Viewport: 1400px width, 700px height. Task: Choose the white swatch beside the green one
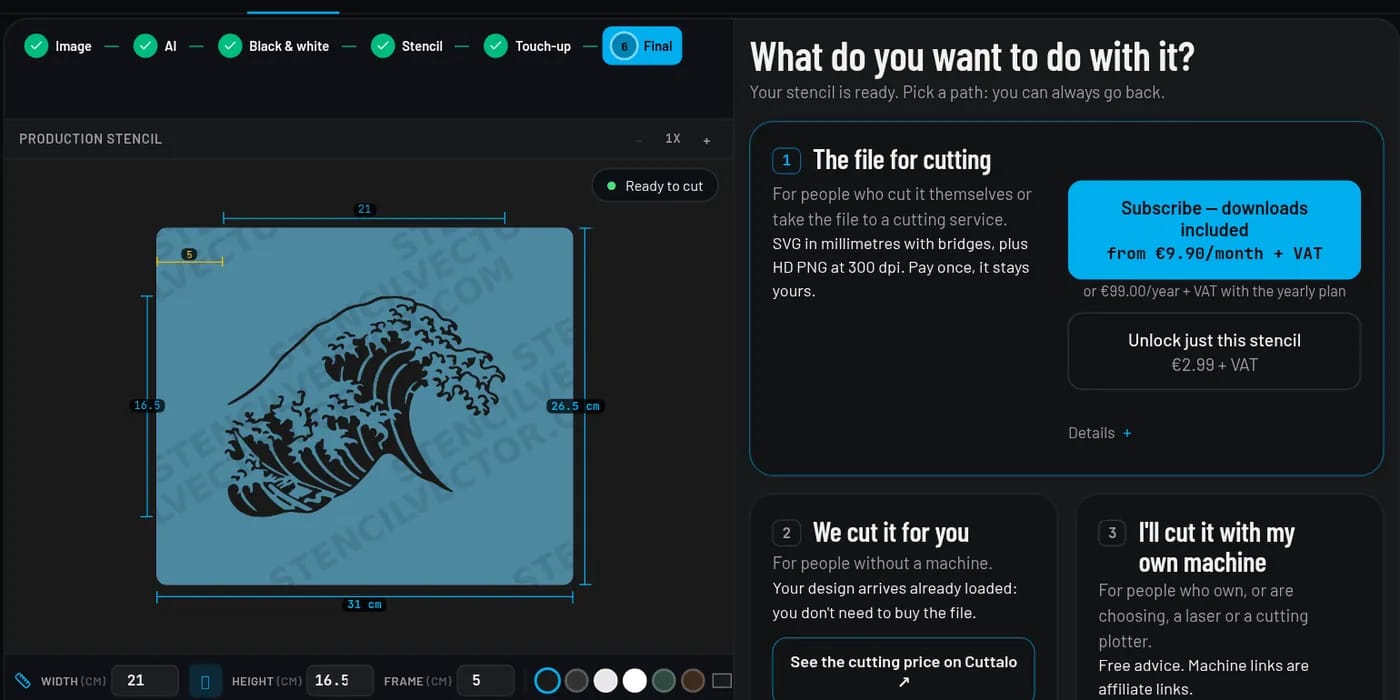(x=635, y=681)
